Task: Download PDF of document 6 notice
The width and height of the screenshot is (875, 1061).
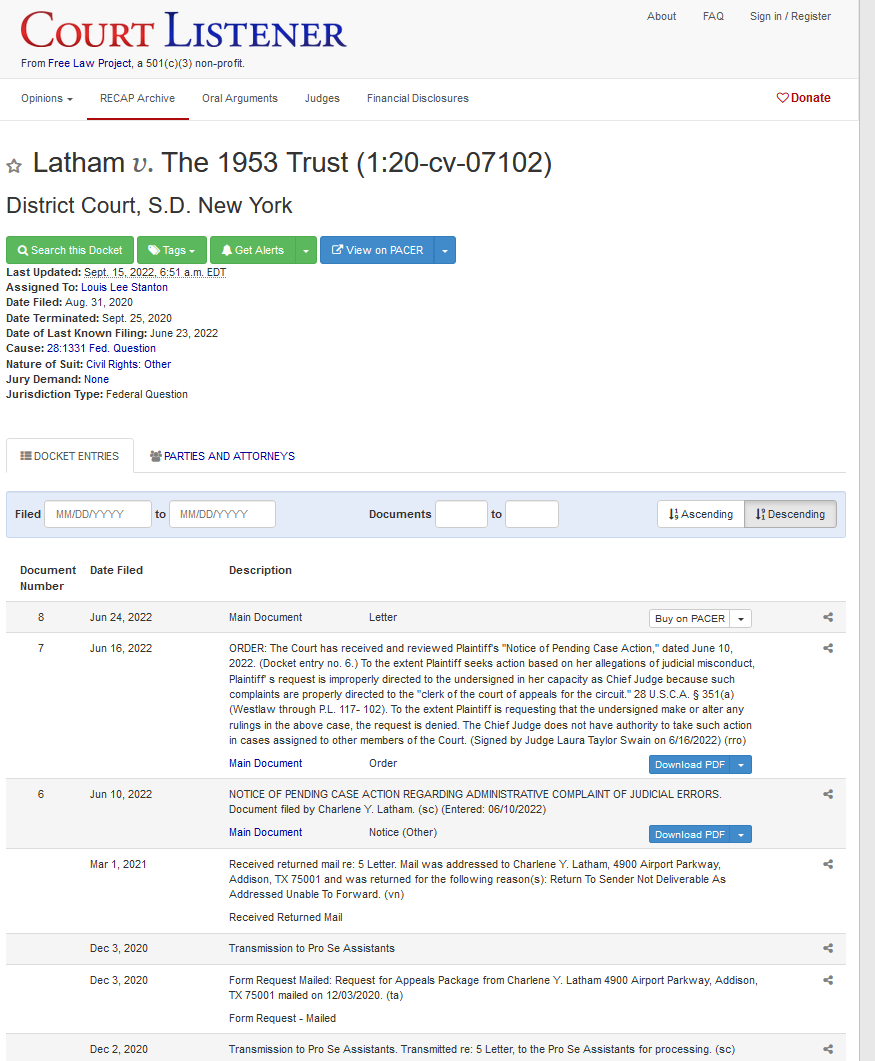Action: pyautogui.click(x=690, y=834)
